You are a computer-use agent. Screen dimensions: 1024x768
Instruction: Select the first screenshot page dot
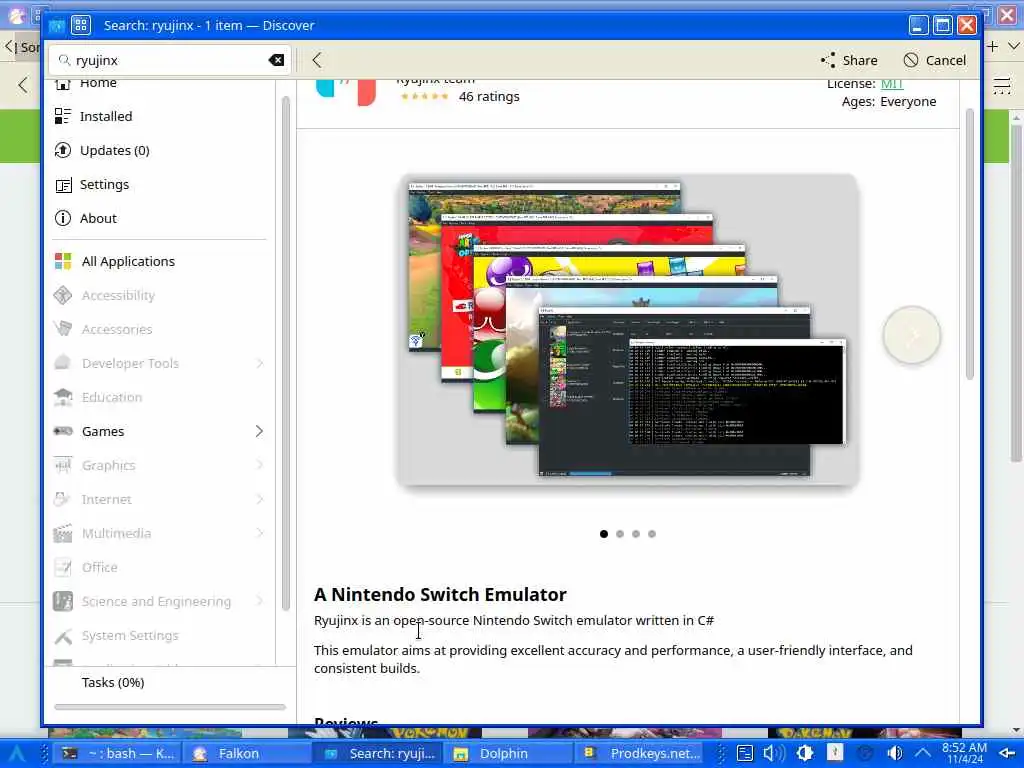603,534
